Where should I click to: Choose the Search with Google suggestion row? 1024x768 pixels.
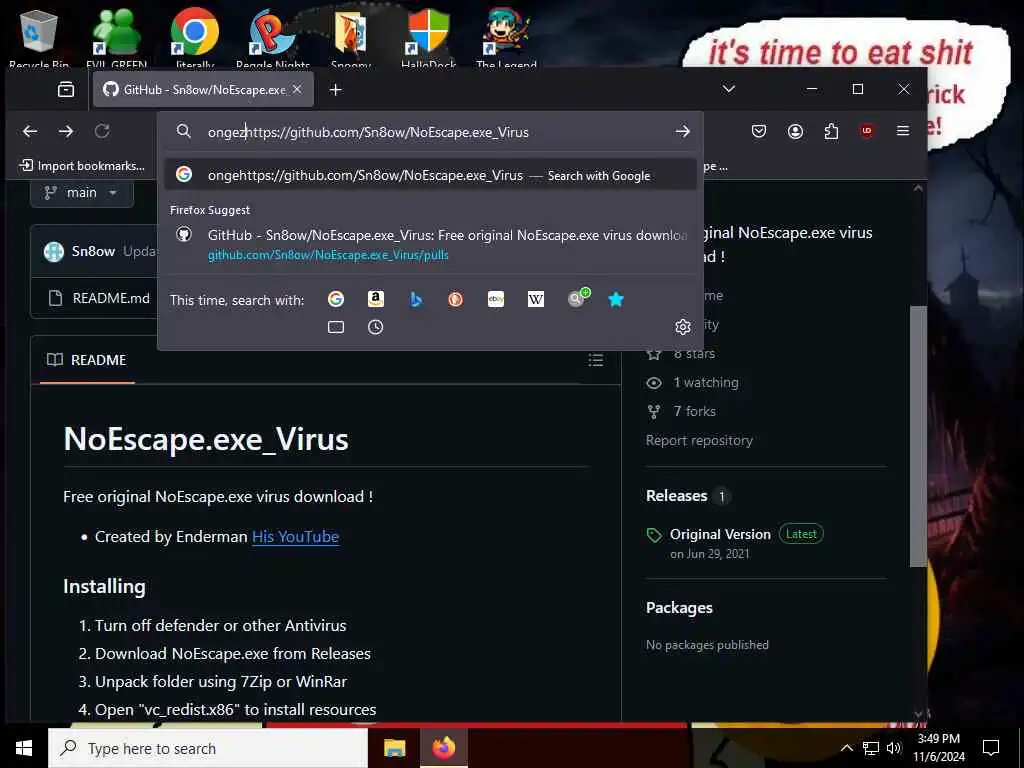pyautogui.click(x=430, y=175)
